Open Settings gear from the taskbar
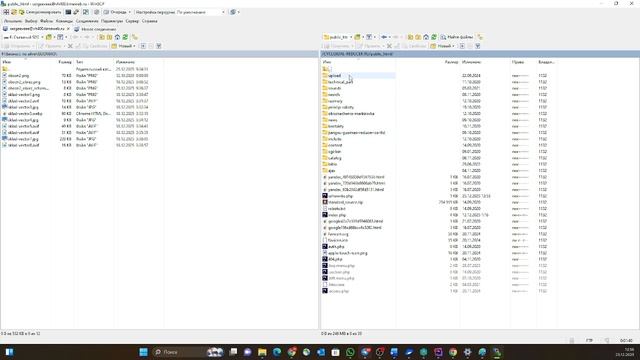This screenshot has height=360, width=640. 467,352
